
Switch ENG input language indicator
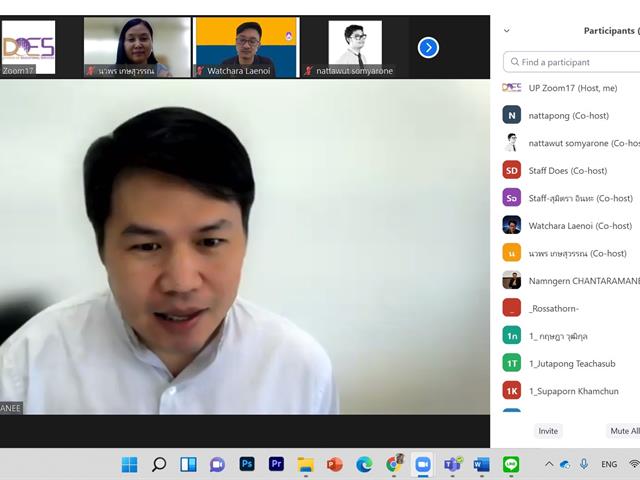click(x=609, y=464)
